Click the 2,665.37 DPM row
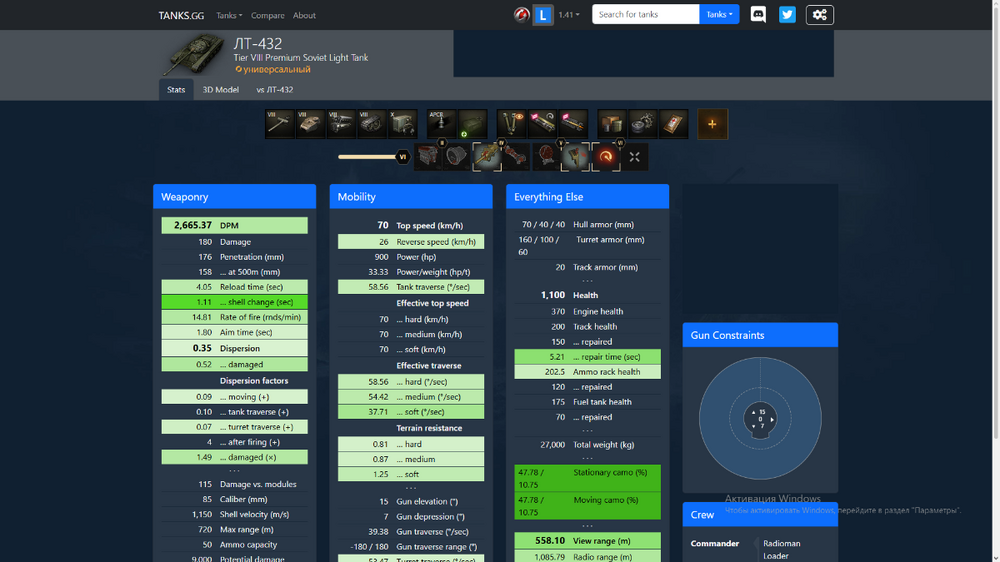This screenshot has height=562, width=1000. pyautogui.click(x=234, y=225)
